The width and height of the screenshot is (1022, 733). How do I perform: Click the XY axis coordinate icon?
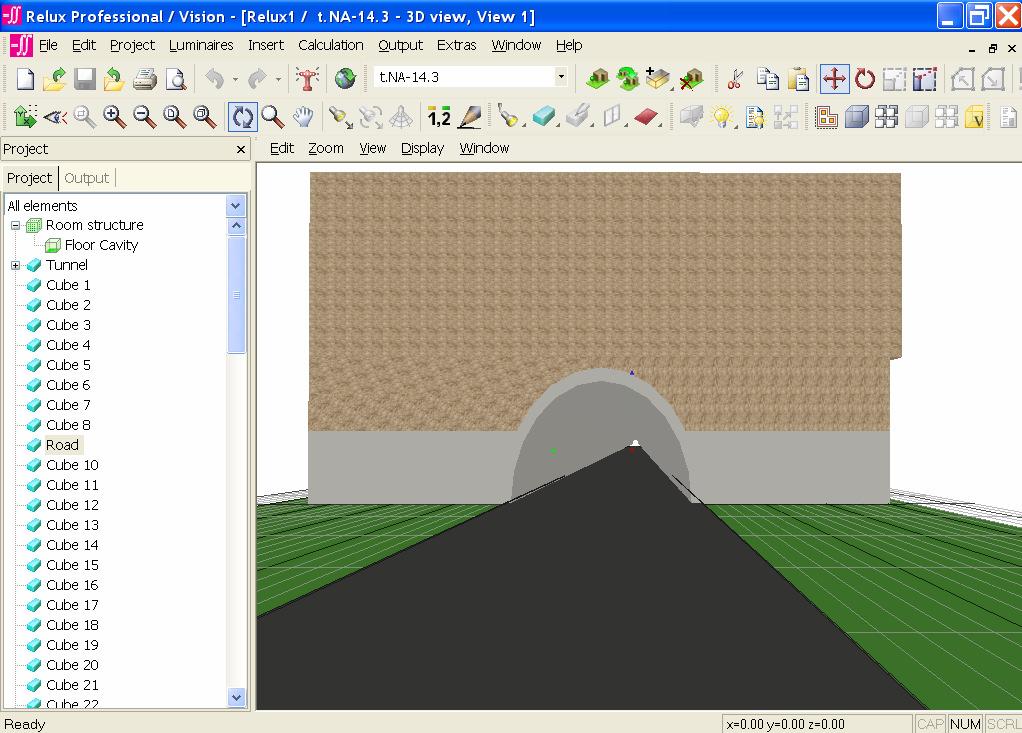(x=25, y=117)
